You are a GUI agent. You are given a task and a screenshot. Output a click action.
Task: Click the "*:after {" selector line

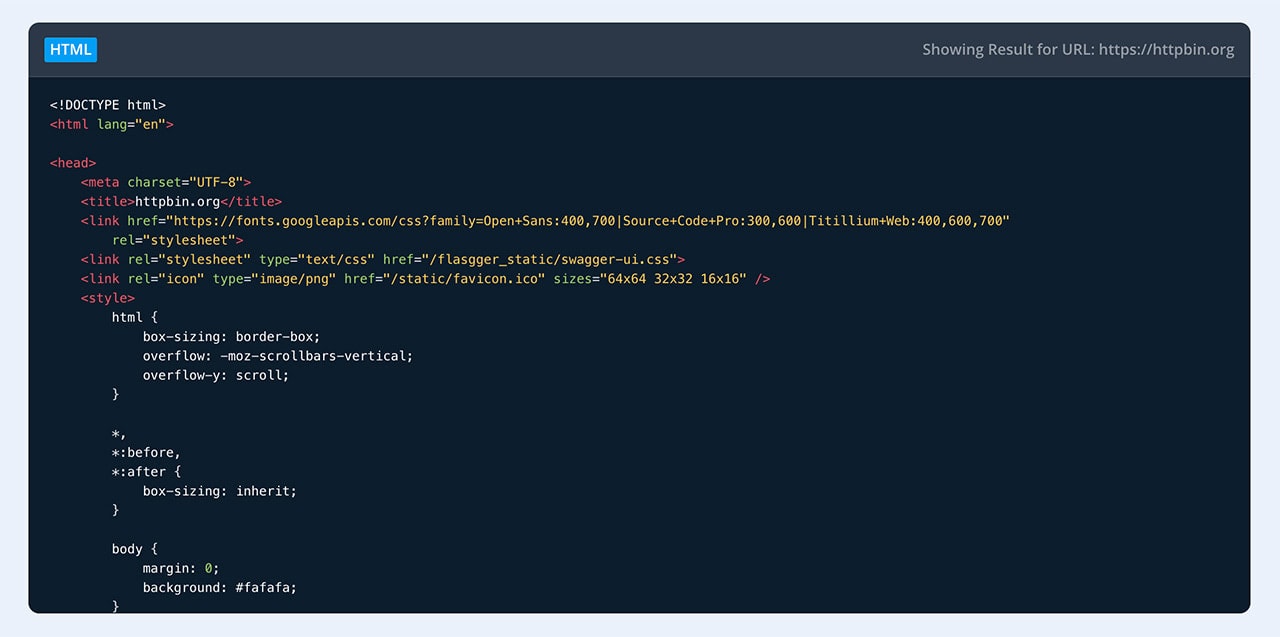(147, 472)
